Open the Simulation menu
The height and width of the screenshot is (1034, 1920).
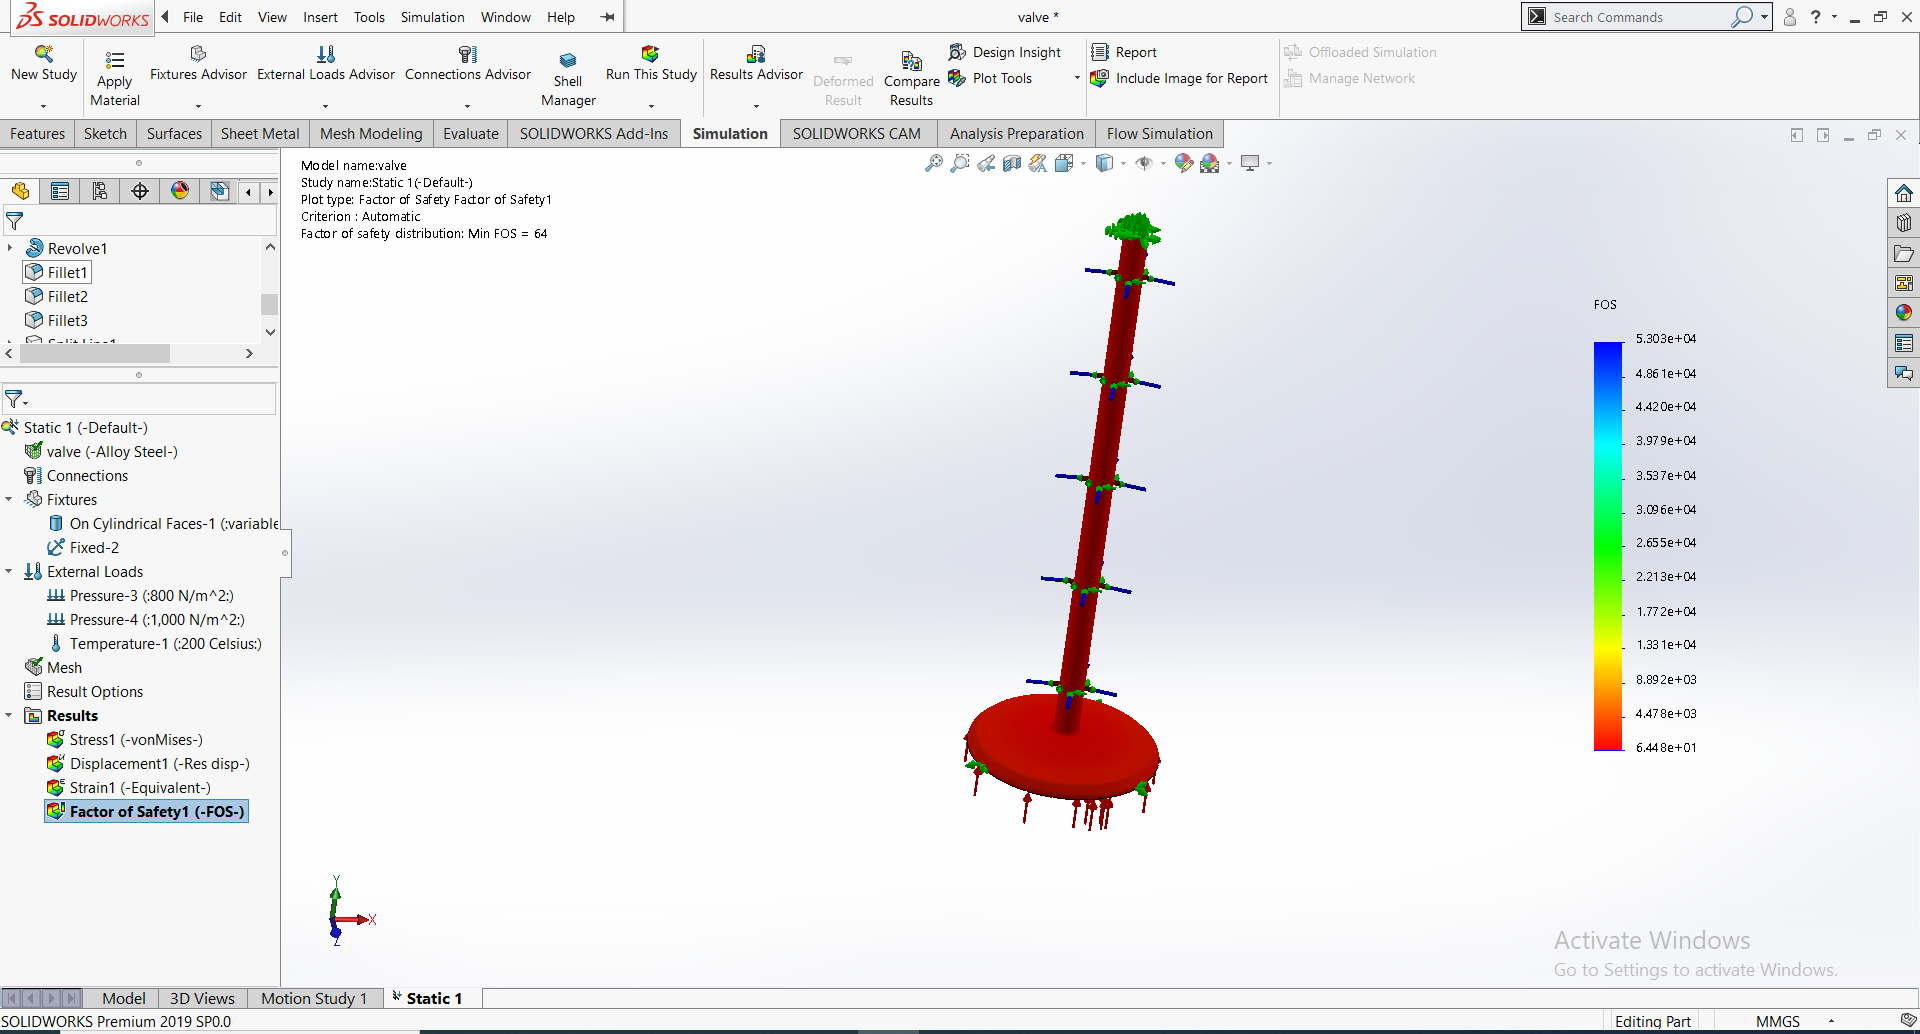[x=432, y=17]
